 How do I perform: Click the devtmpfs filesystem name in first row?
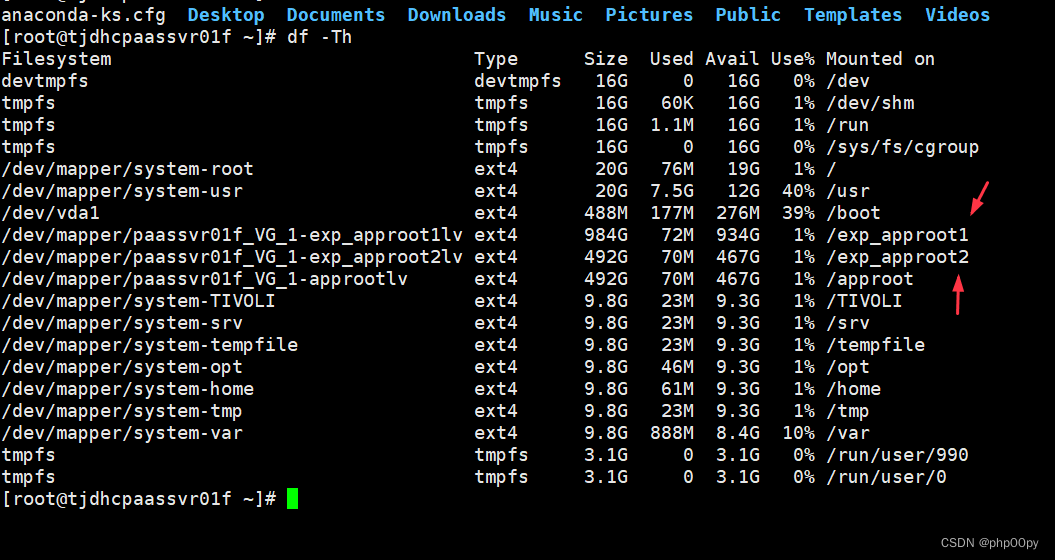45,81
